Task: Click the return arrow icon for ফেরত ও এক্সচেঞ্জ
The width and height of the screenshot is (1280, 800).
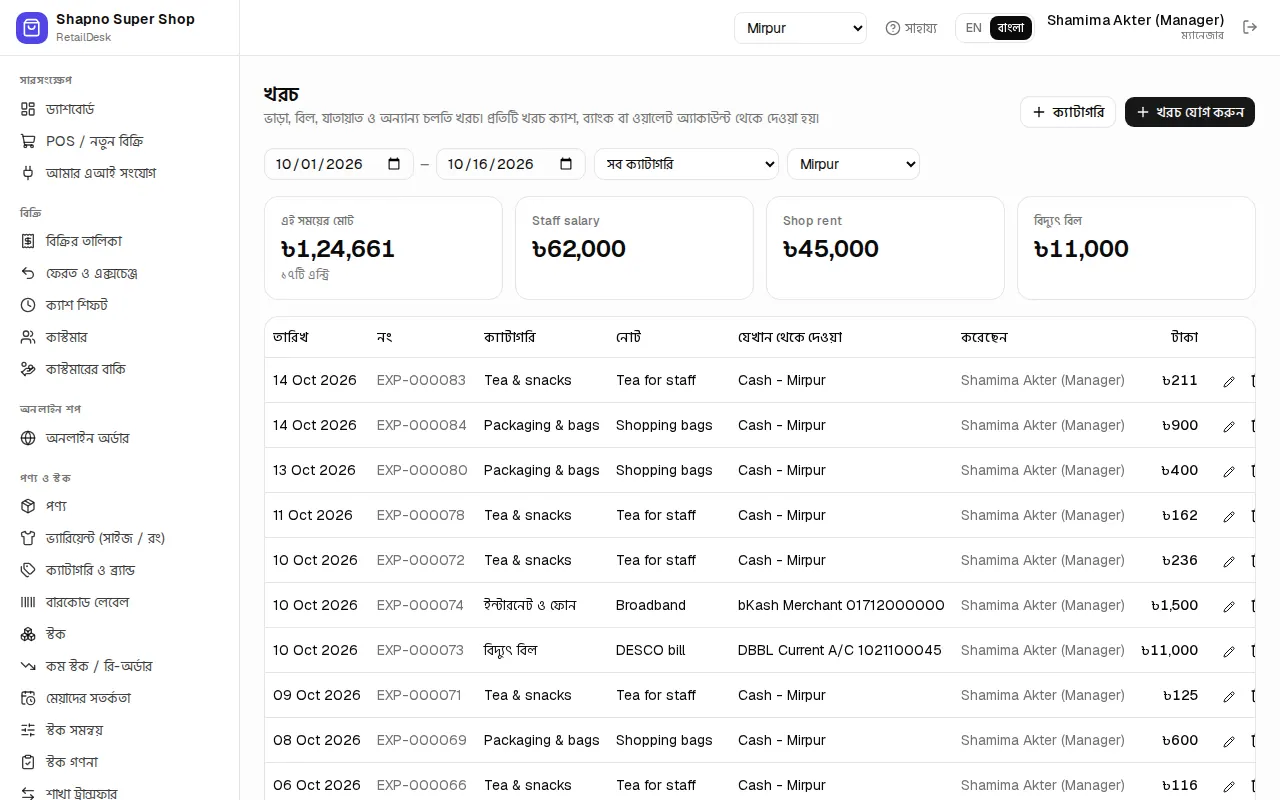Action: pyautogui.click(x=28, y=273)
